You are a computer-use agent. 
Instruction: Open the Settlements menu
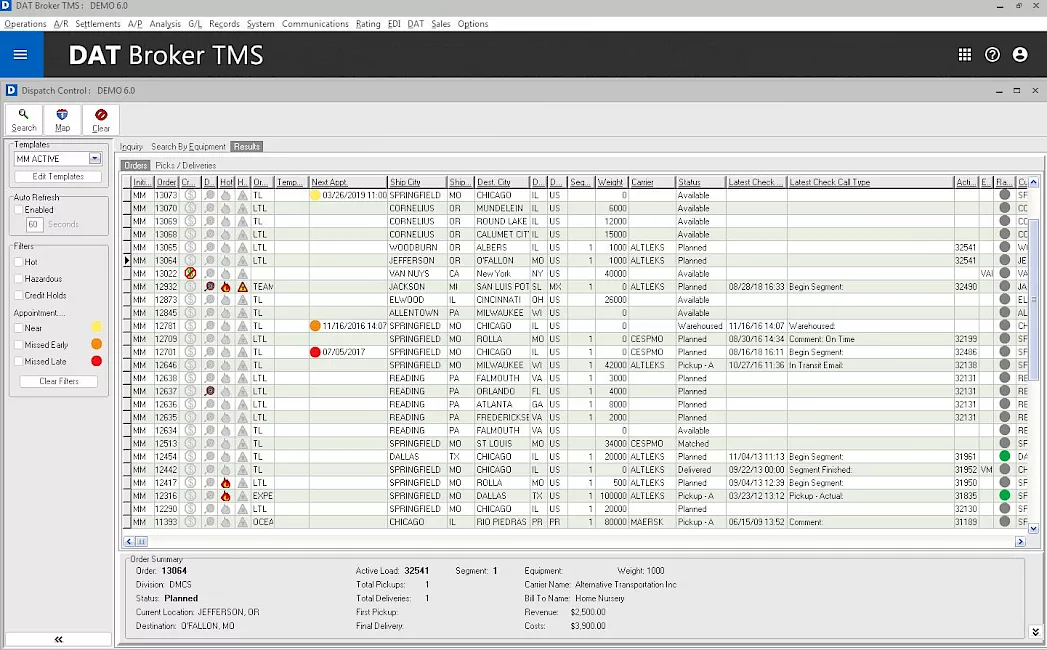(x=97, y=24)
